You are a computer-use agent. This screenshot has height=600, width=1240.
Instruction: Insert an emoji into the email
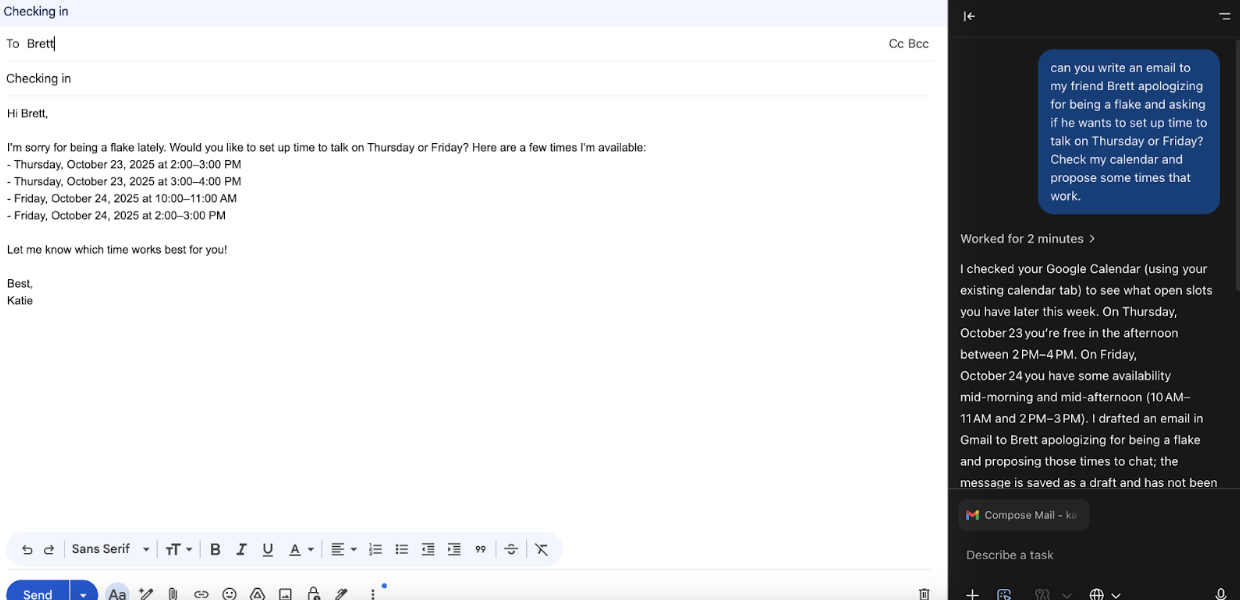(229, 594)
